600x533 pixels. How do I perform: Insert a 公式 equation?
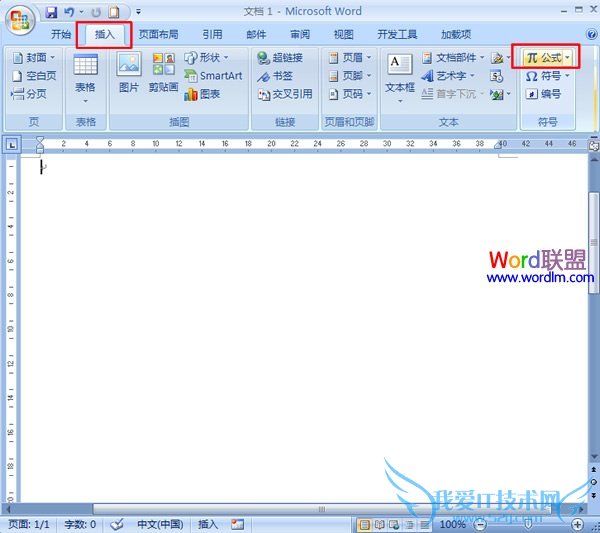coord(543,58)
